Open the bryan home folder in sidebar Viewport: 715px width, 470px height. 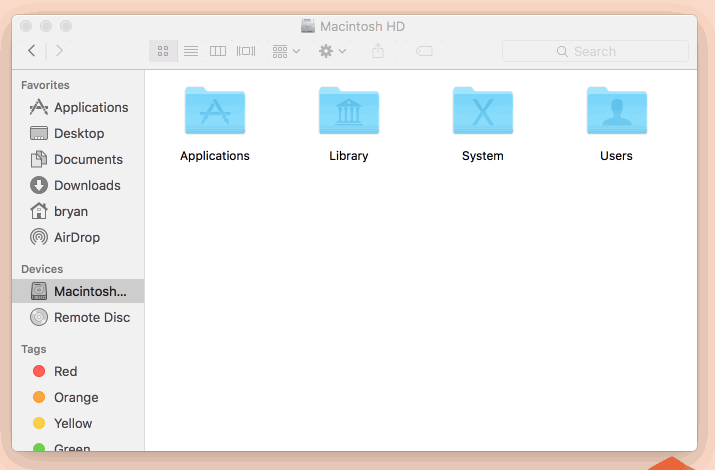tap(78, 212)
